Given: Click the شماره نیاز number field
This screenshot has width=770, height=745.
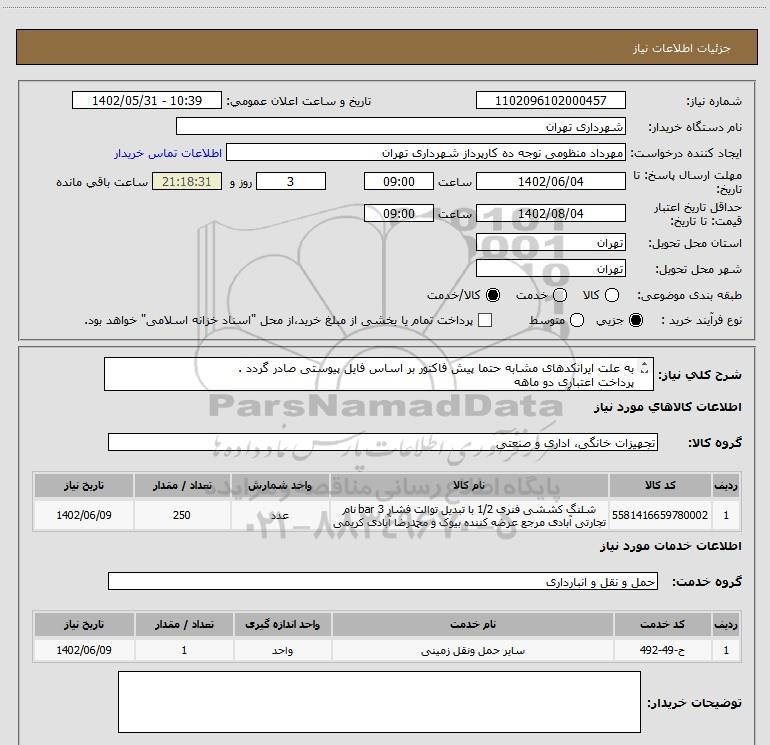Looking at the screenshot, I should pyautogui.click(x=550, y=100).
